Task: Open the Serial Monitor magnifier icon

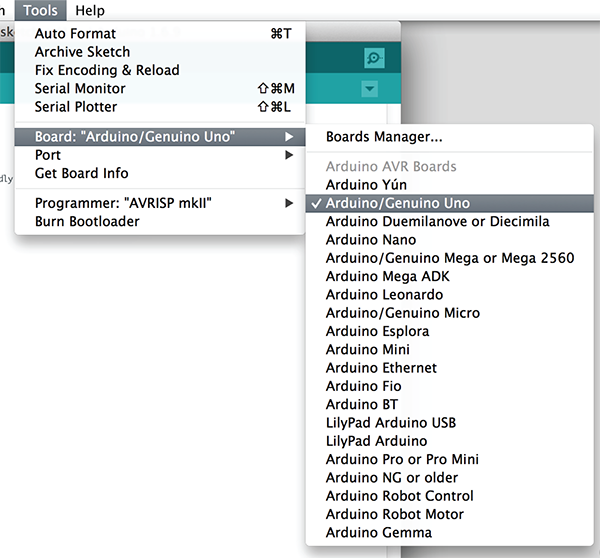Action: click(x=374, y=58)
